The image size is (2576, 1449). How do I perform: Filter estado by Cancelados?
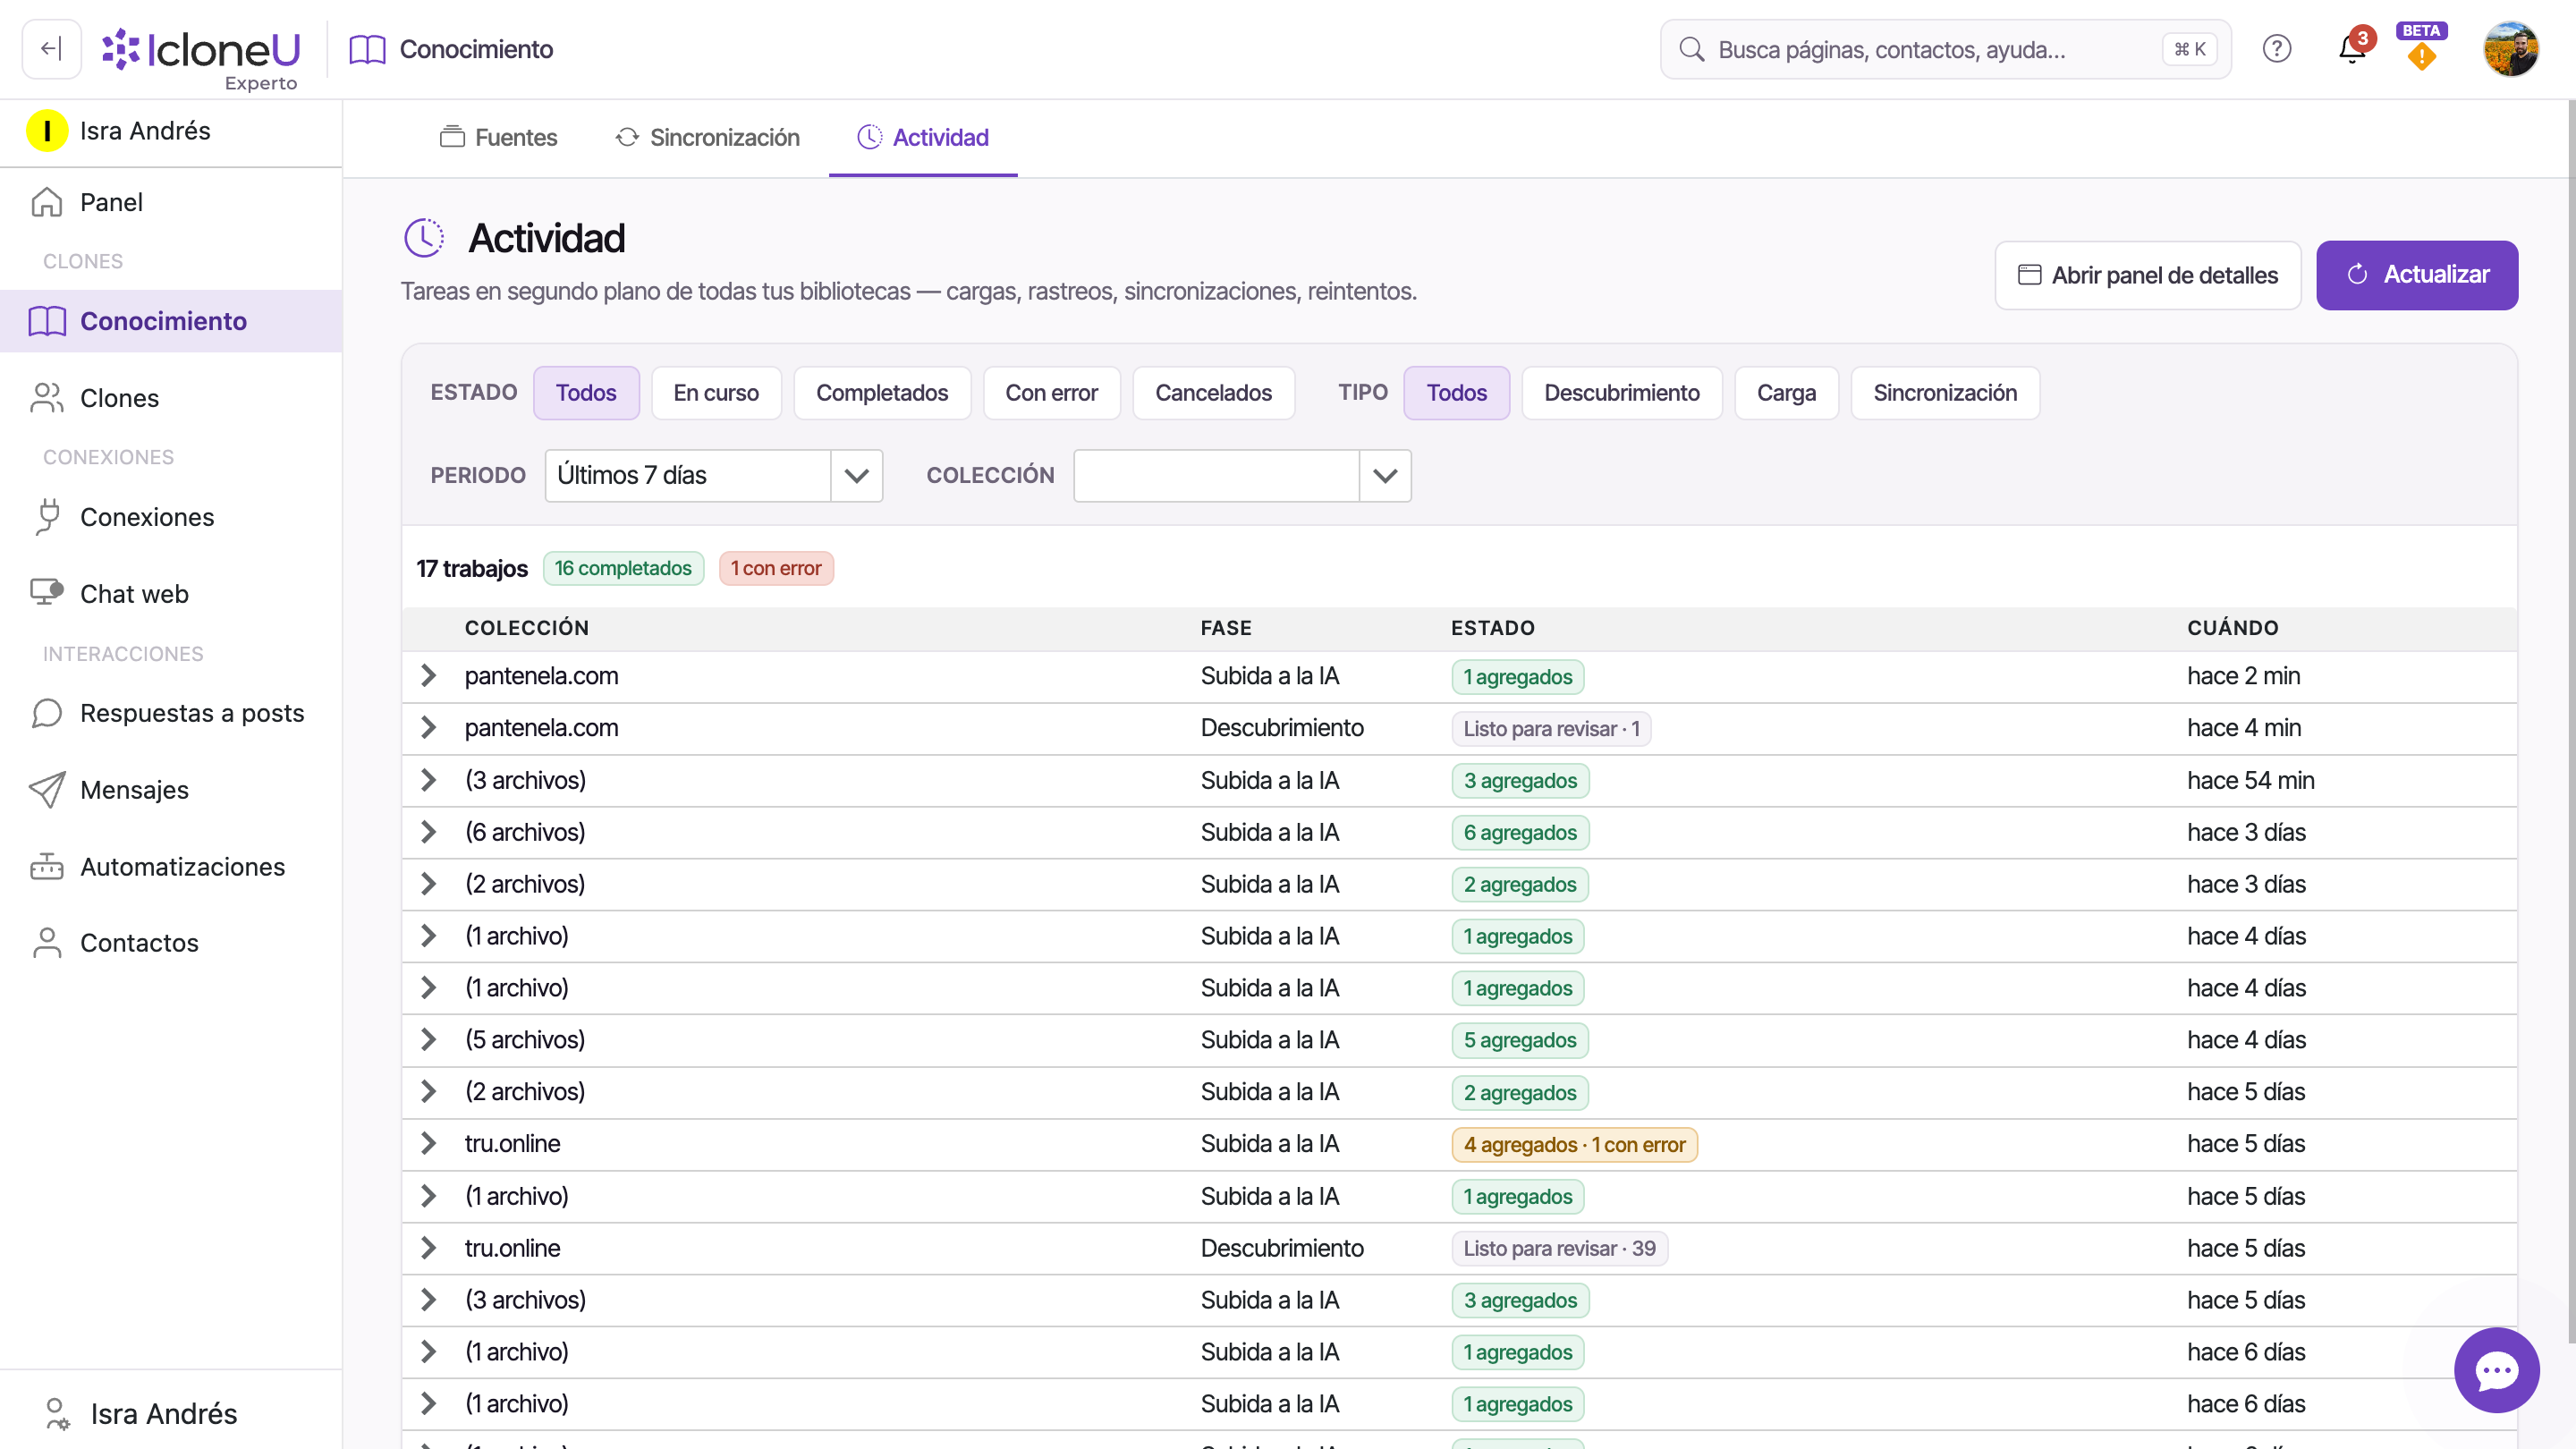click(1214, 393)
